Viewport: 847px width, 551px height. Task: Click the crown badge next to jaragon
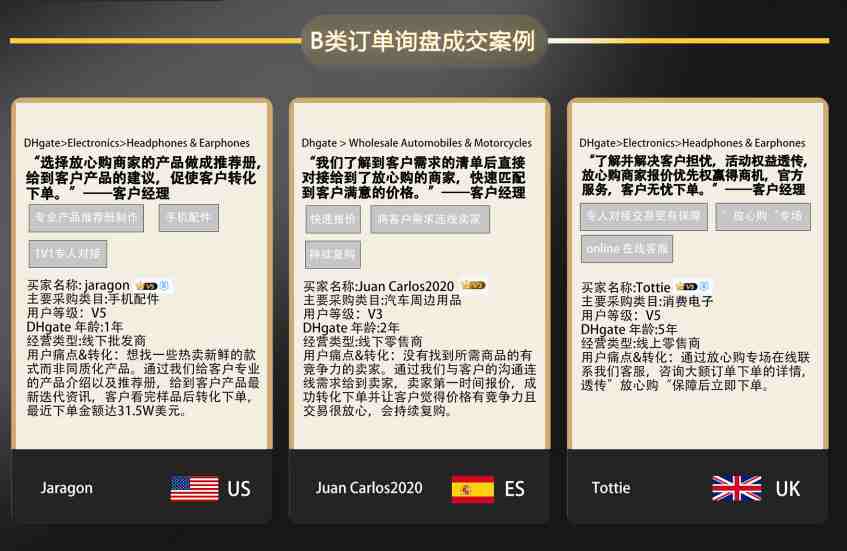(146, 285)
